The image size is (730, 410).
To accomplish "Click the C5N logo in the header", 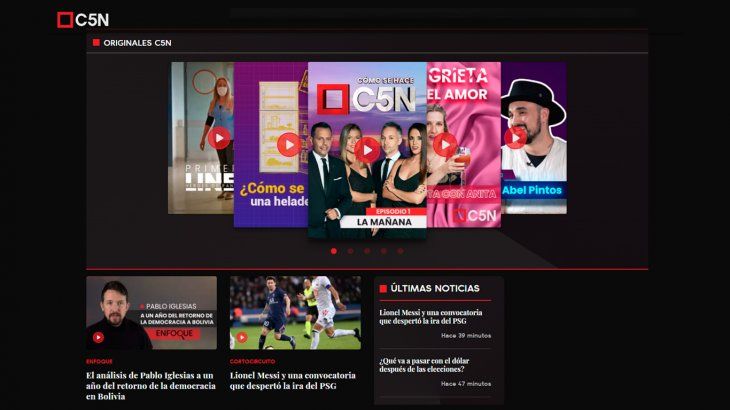I will coord(83,20).
